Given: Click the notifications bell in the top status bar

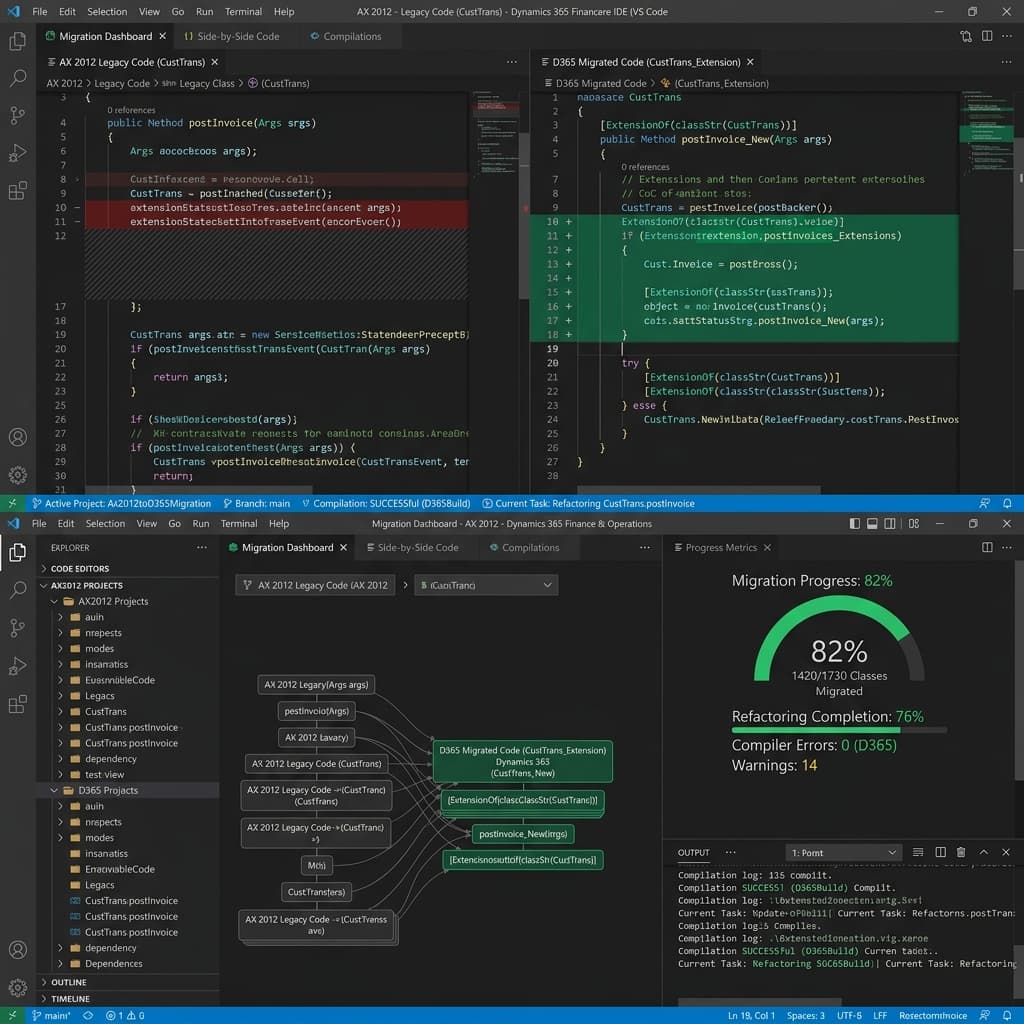Looking at the screenshot, I should point(1007,504).
